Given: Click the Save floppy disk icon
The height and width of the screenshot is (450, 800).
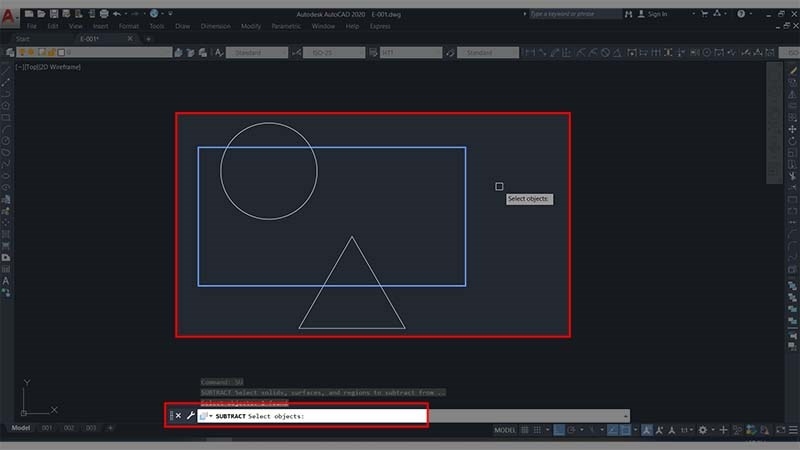Looking at the screenshot, I should pyautogui.click(x=54, y=14).
